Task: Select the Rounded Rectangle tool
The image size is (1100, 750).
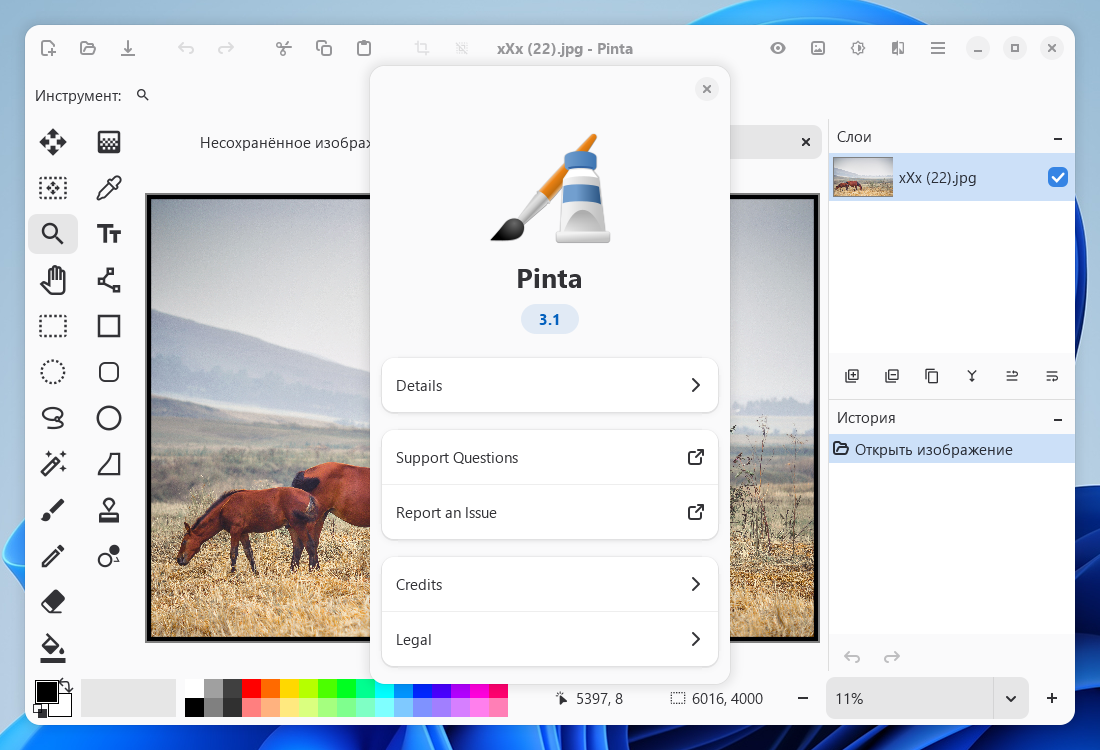Action: pos(109,372)
